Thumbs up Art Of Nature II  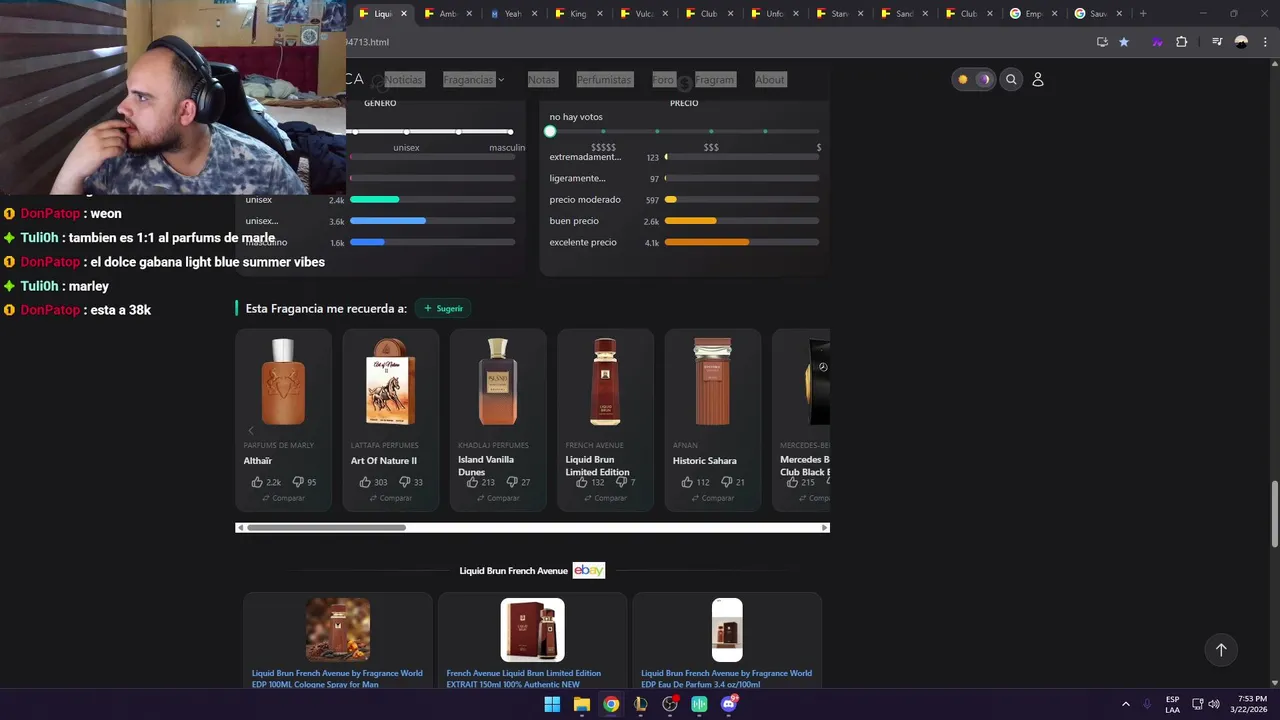(365, 482)
